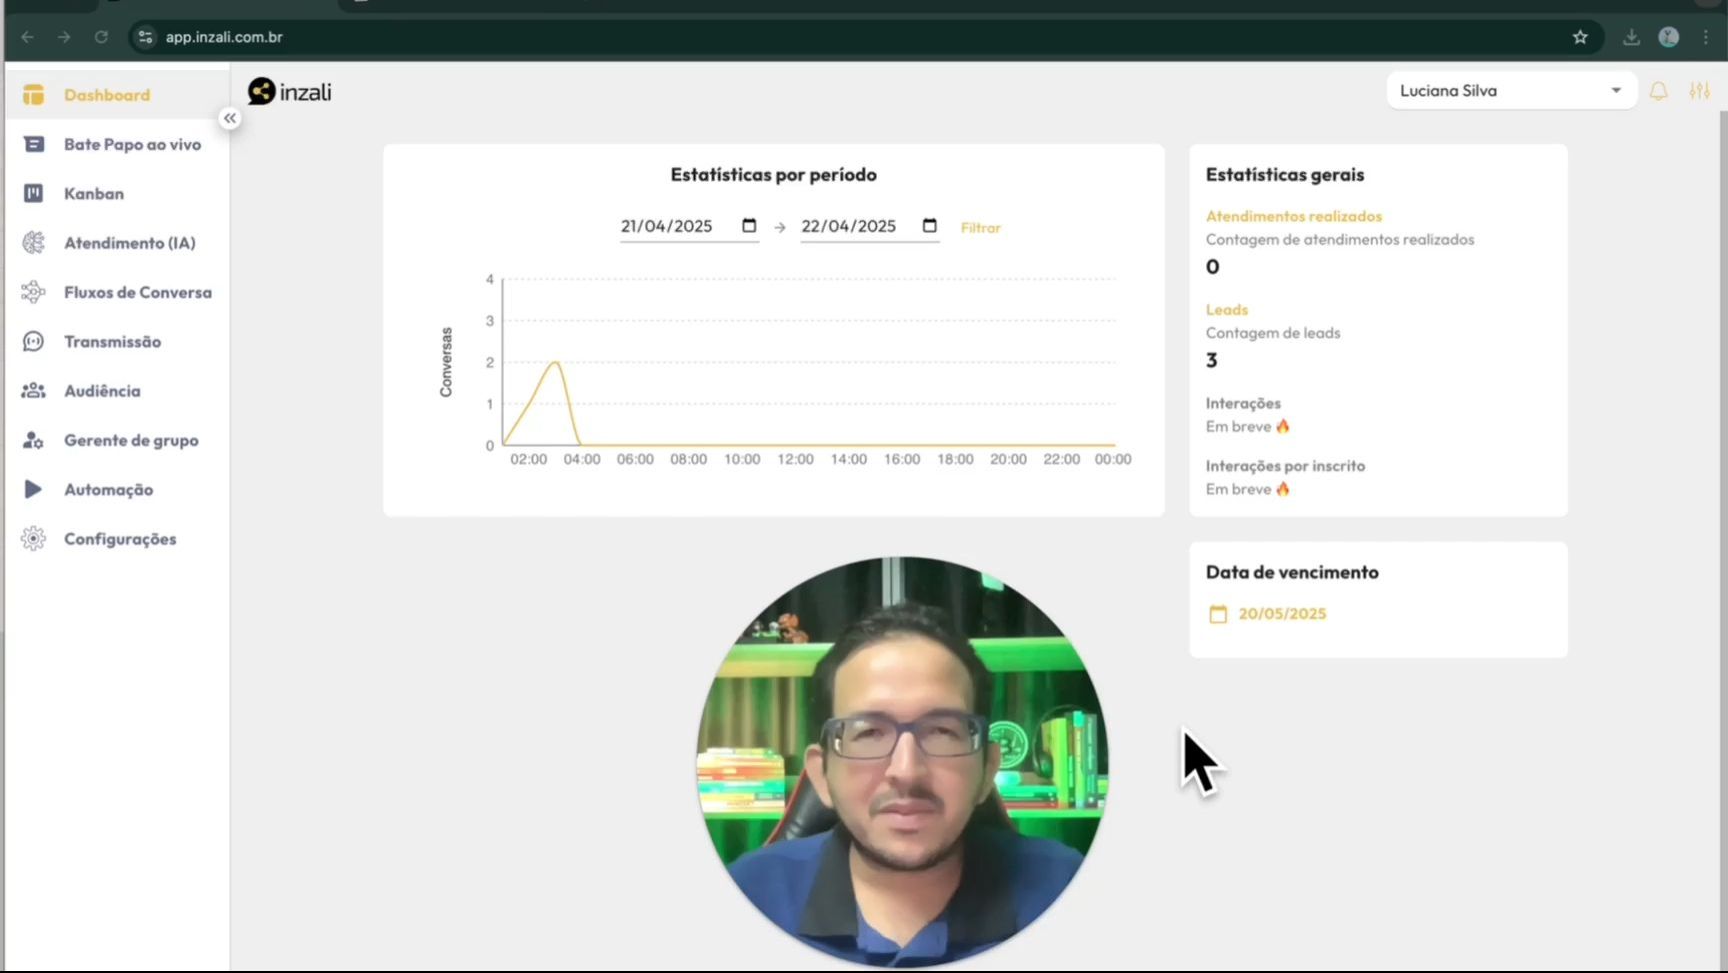
Task: Click the leads count value 3
Action: click(x=1211, y=361)
